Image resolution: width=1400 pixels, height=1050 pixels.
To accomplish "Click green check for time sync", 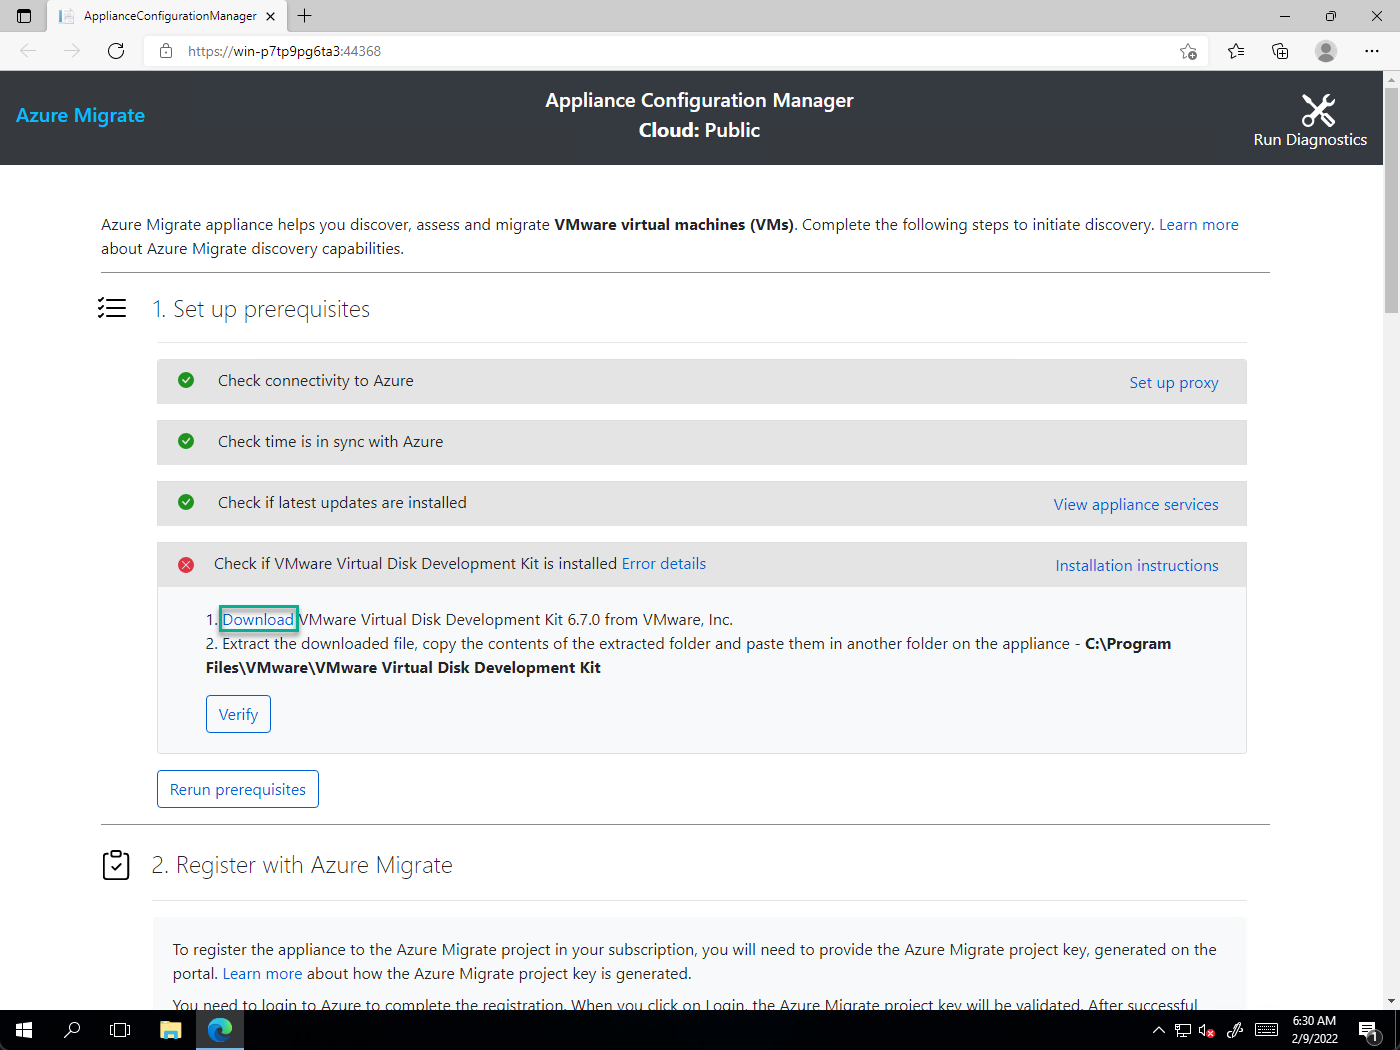I will pos(186,441).
